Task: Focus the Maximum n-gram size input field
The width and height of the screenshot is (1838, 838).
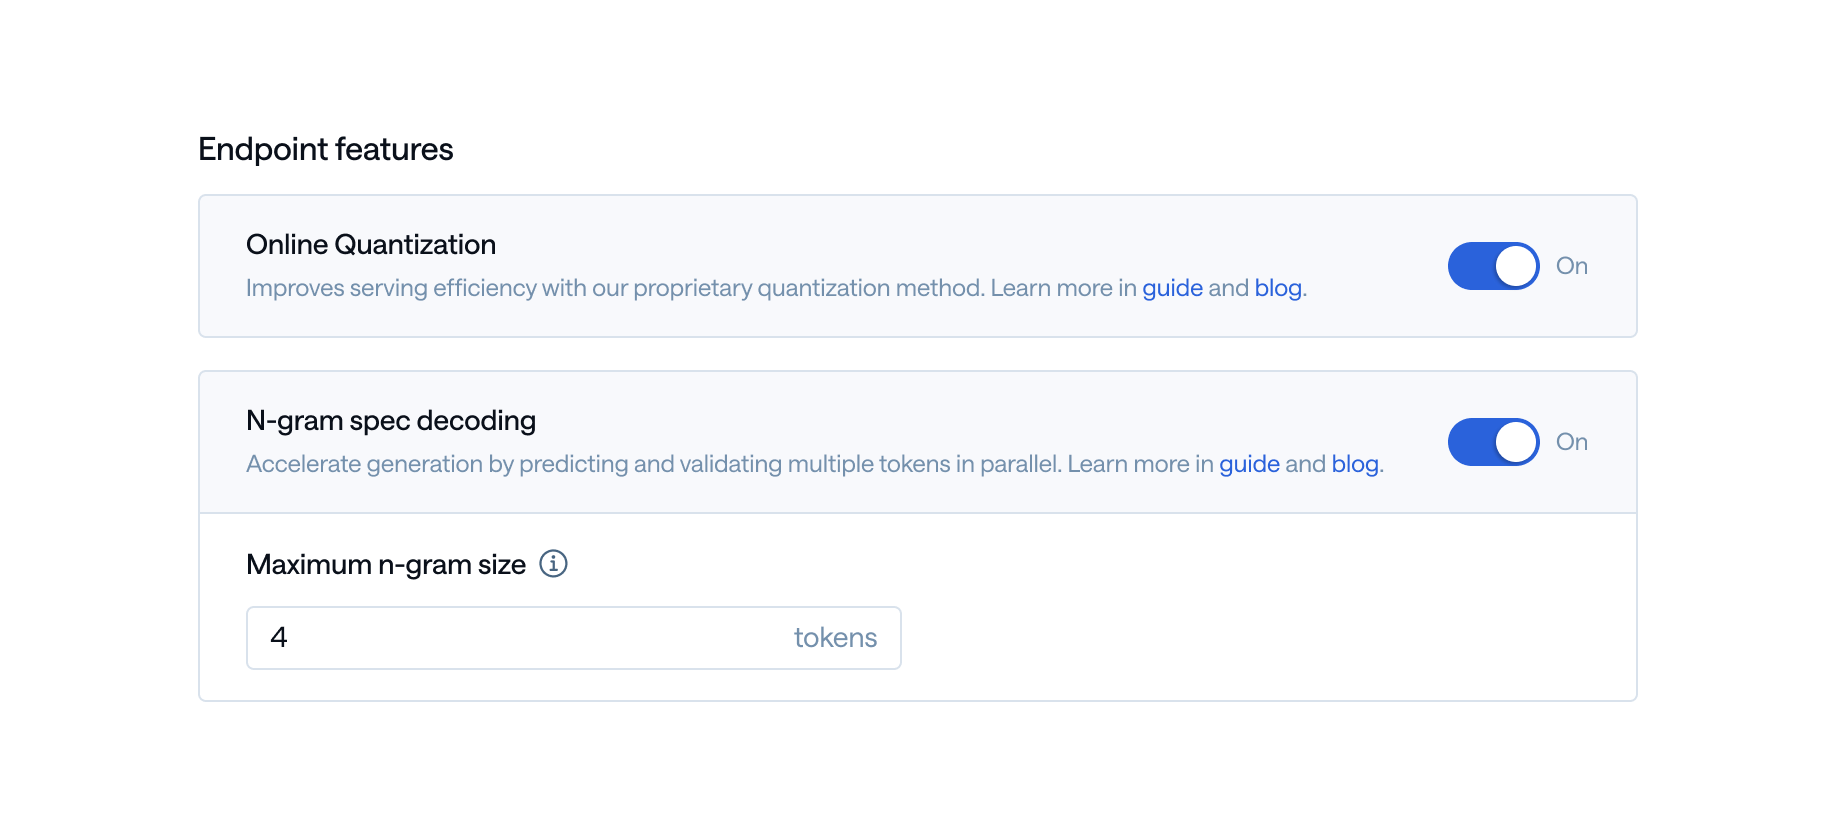Action: [x=574, y=638]
